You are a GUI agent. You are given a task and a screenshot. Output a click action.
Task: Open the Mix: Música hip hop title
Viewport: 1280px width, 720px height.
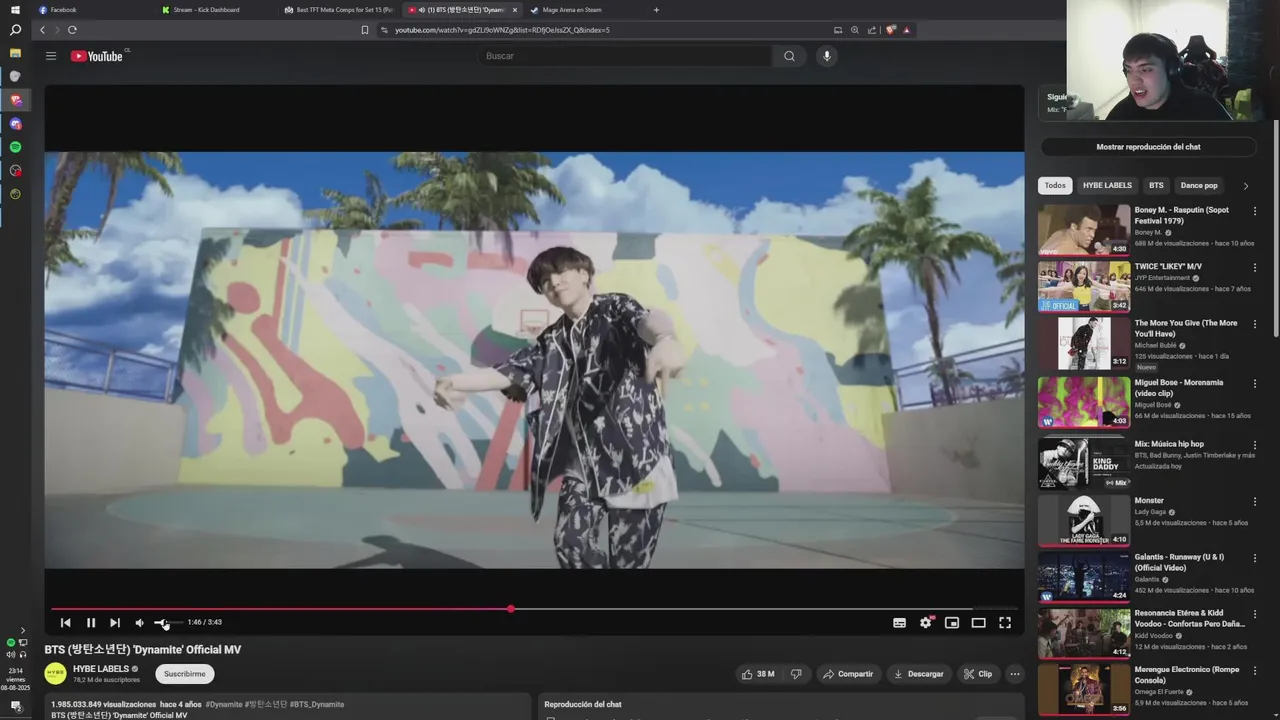coord(1169,444)
